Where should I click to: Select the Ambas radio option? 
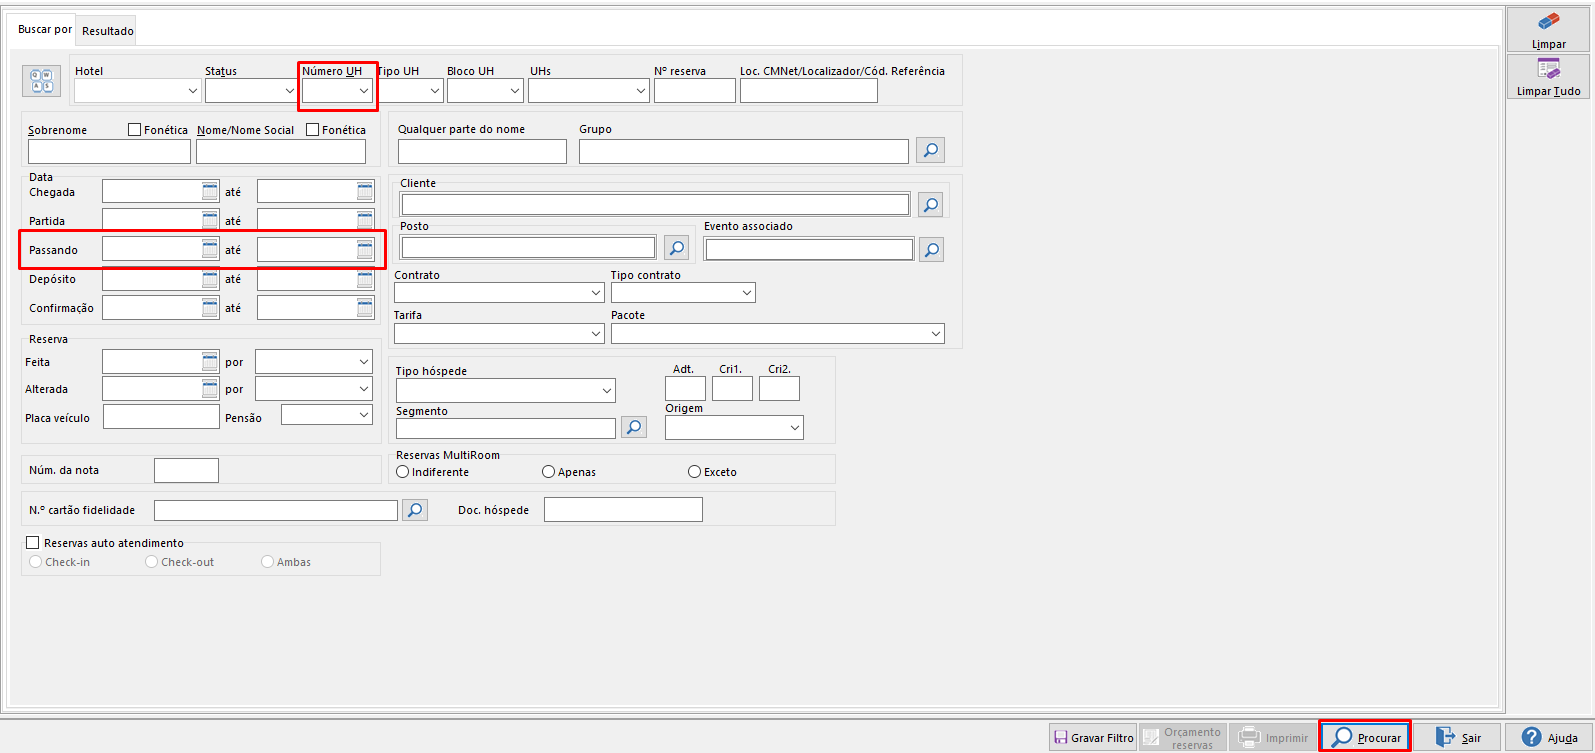tap(267, 562)
